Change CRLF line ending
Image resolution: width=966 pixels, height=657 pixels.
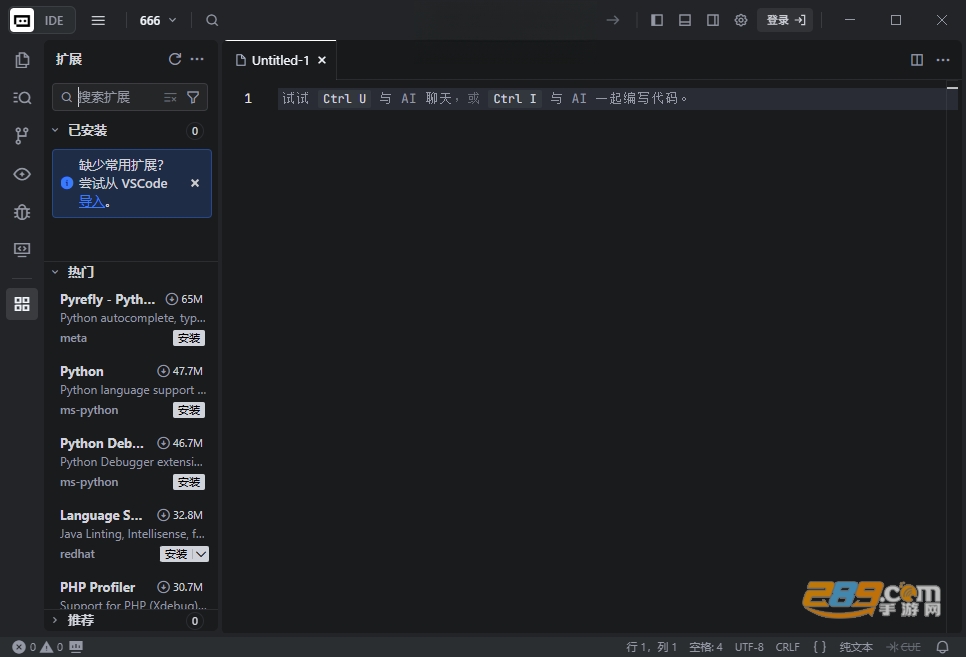click(787, 647)
